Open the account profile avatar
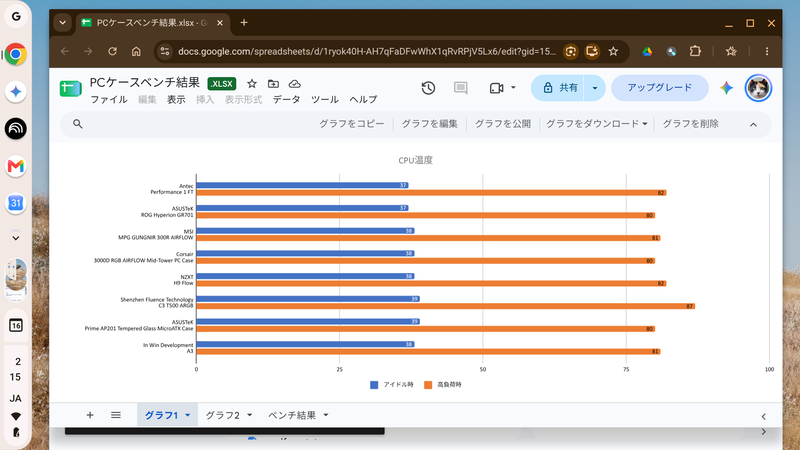This screenshot has width=800, height=450. coord(758,88)
